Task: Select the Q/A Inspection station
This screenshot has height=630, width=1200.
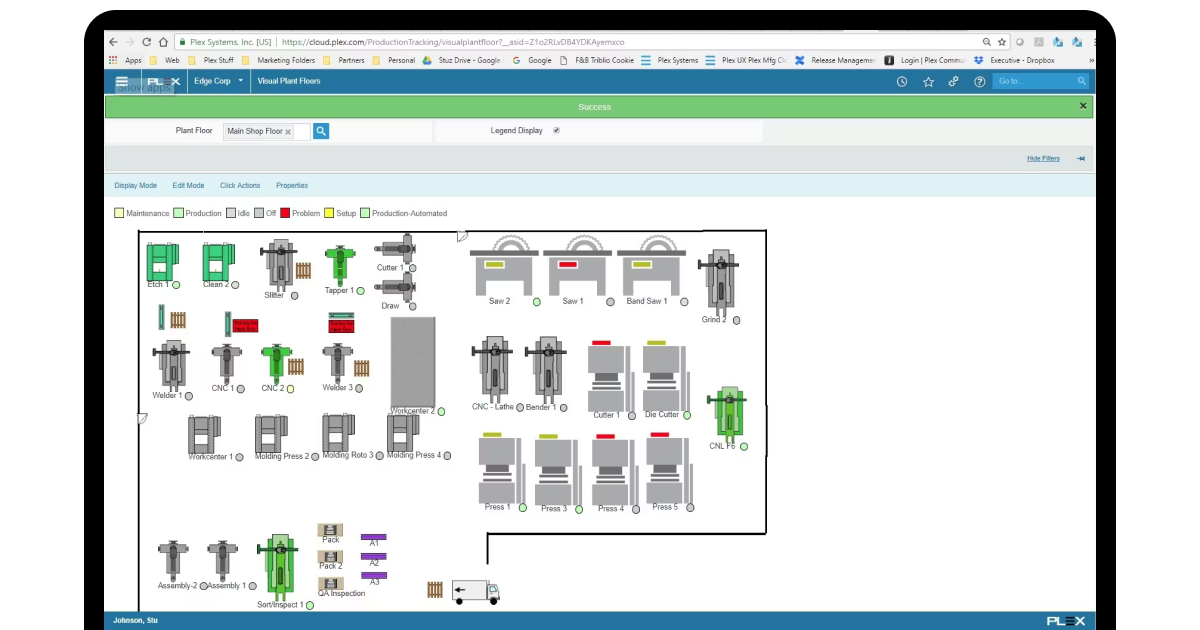Action: pyautogui.click(x=331, y=583)
